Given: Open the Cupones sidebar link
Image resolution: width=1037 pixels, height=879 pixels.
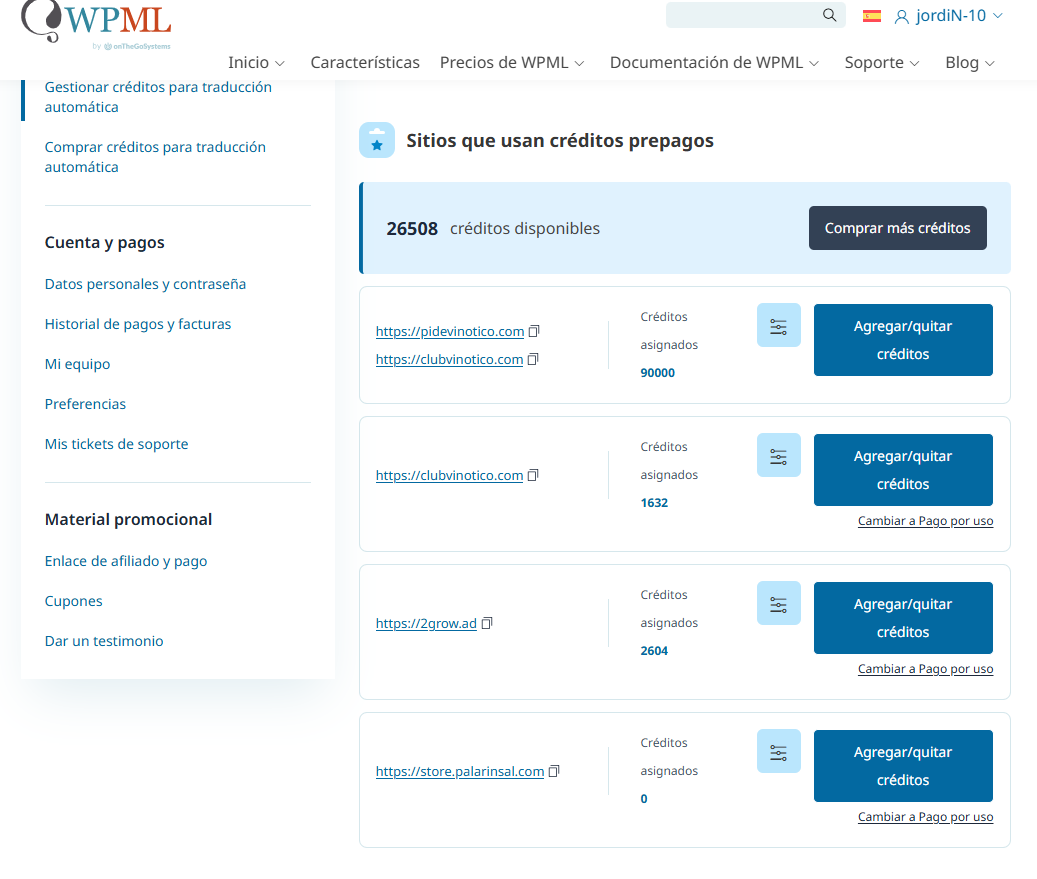Looking at the screenshot, I should point(73,601).
